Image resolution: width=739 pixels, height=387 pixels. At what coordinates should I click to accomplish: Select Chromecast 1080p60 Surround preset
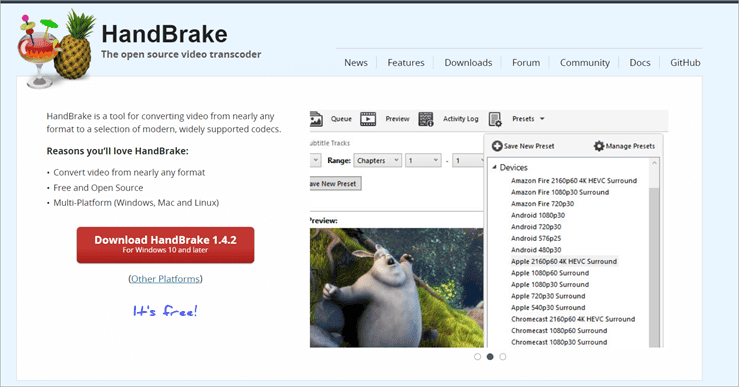point(559,331)
